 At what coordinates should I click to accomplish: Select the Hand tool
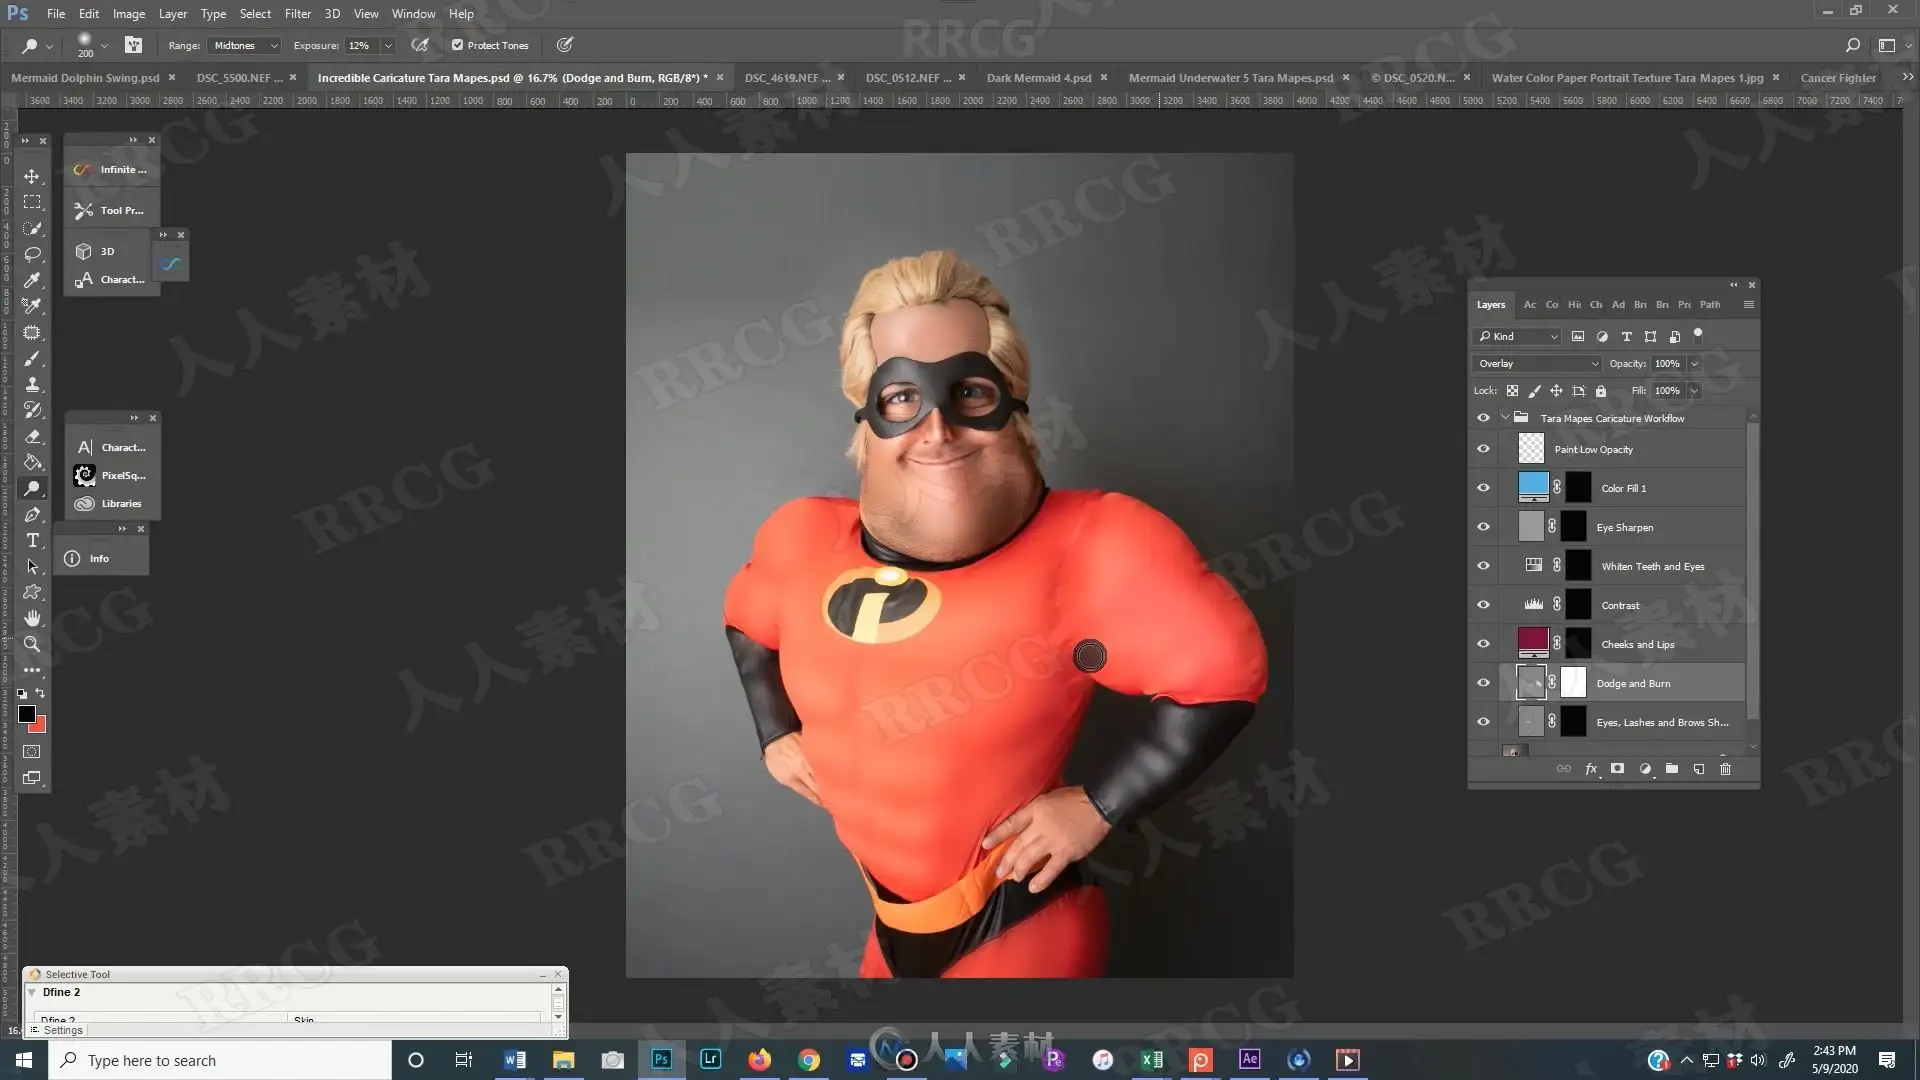pos(32,618)
